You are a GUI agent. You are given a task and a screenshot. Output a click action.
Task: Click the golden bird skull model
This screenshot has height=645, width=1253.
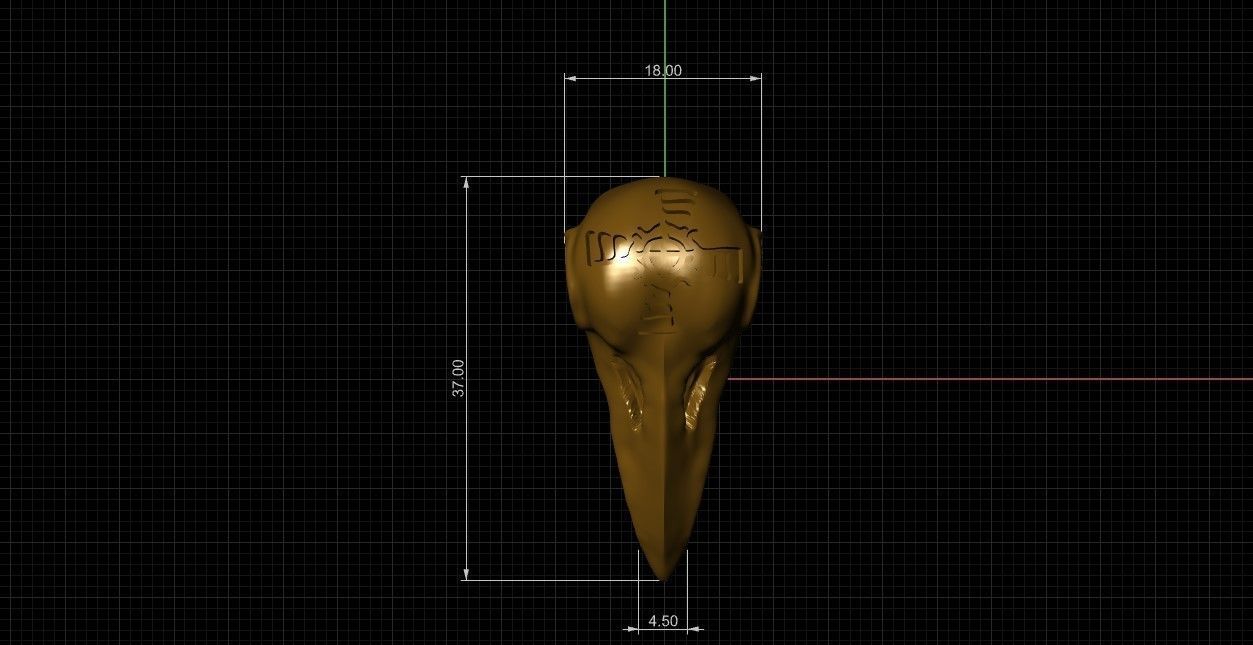[x=663, y=378]
